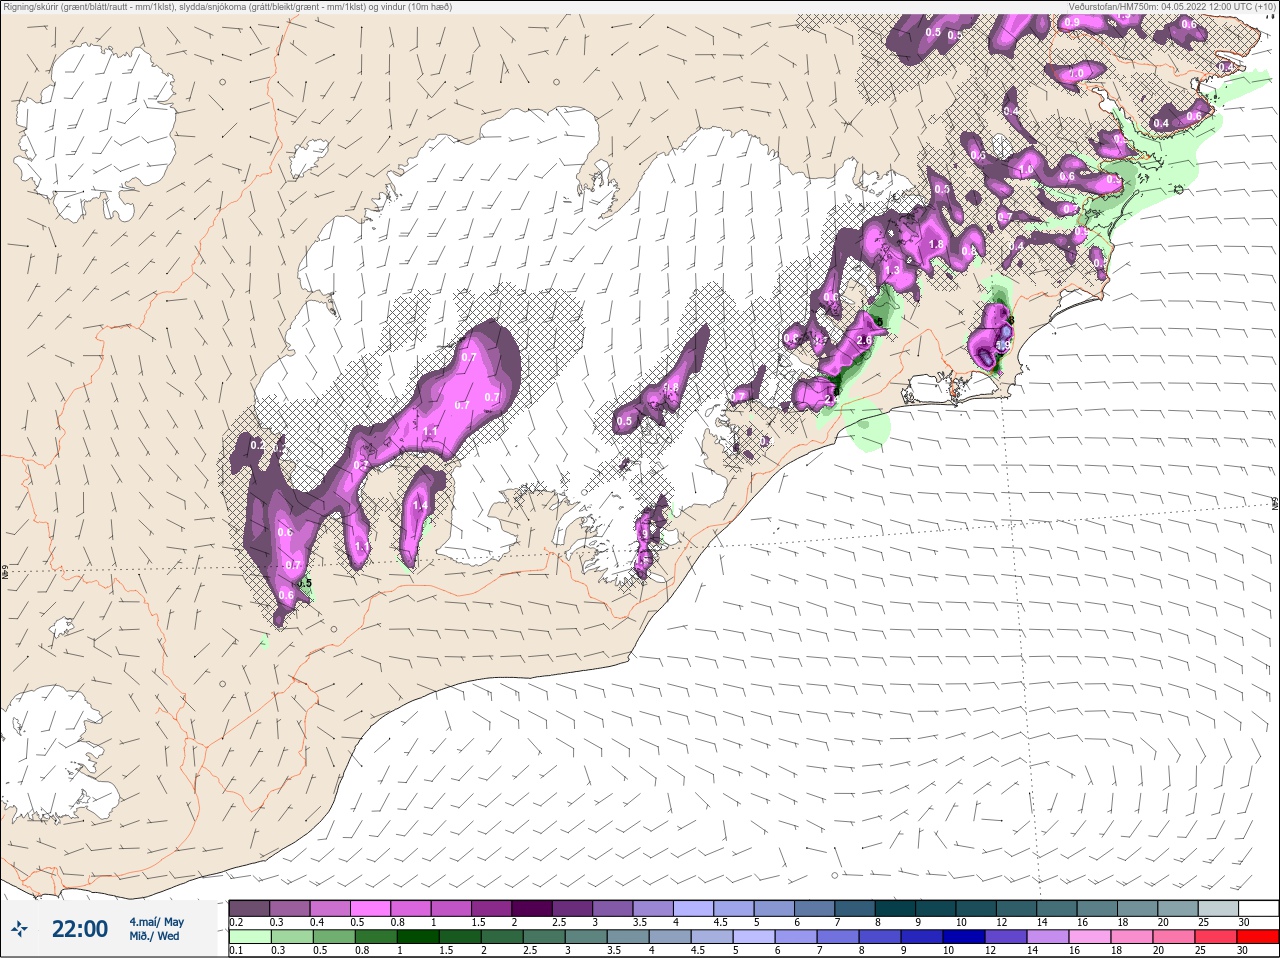Click the '2.6' precipitation value on the map

[x=864, y=340]
